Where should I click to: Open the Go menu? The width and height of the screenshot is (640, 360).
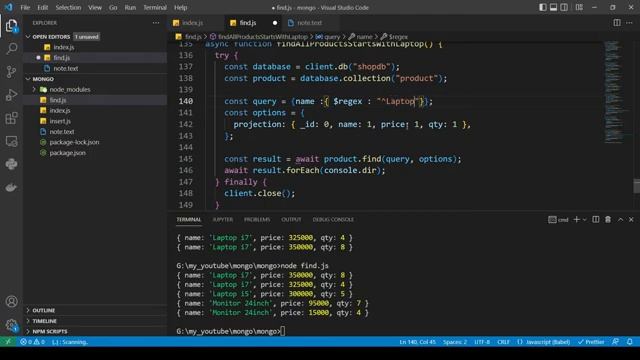113,7
